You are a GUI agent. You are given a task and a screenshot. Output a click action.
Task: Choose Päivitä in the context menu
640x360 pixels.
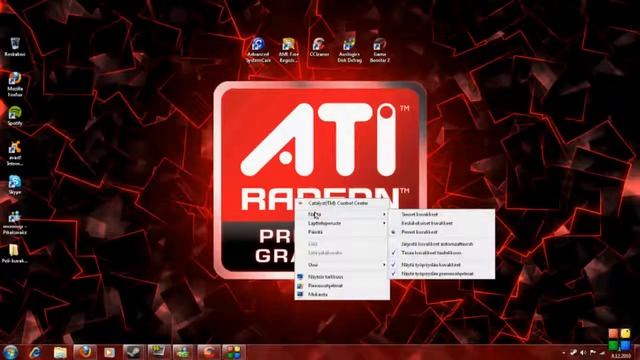[342, 232]
